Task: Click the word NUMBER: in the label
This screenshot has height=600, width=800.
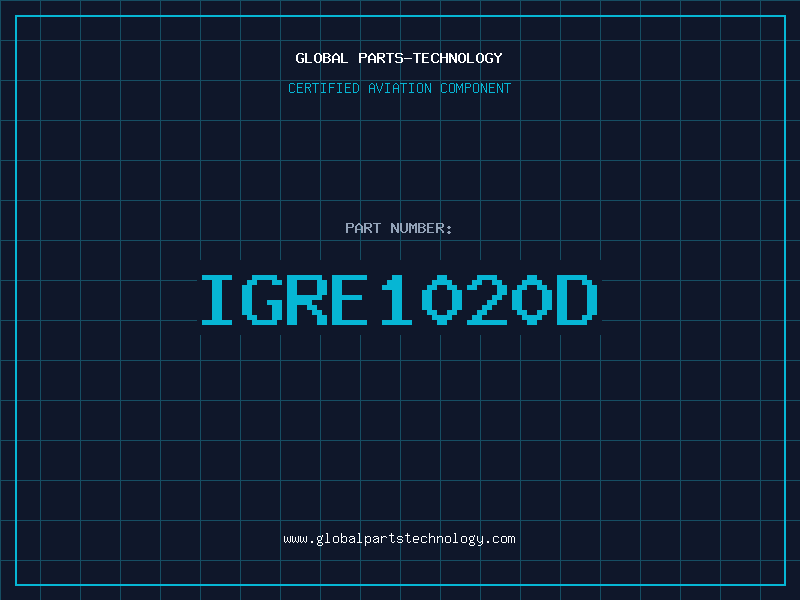Action: (x=422, y=228)
